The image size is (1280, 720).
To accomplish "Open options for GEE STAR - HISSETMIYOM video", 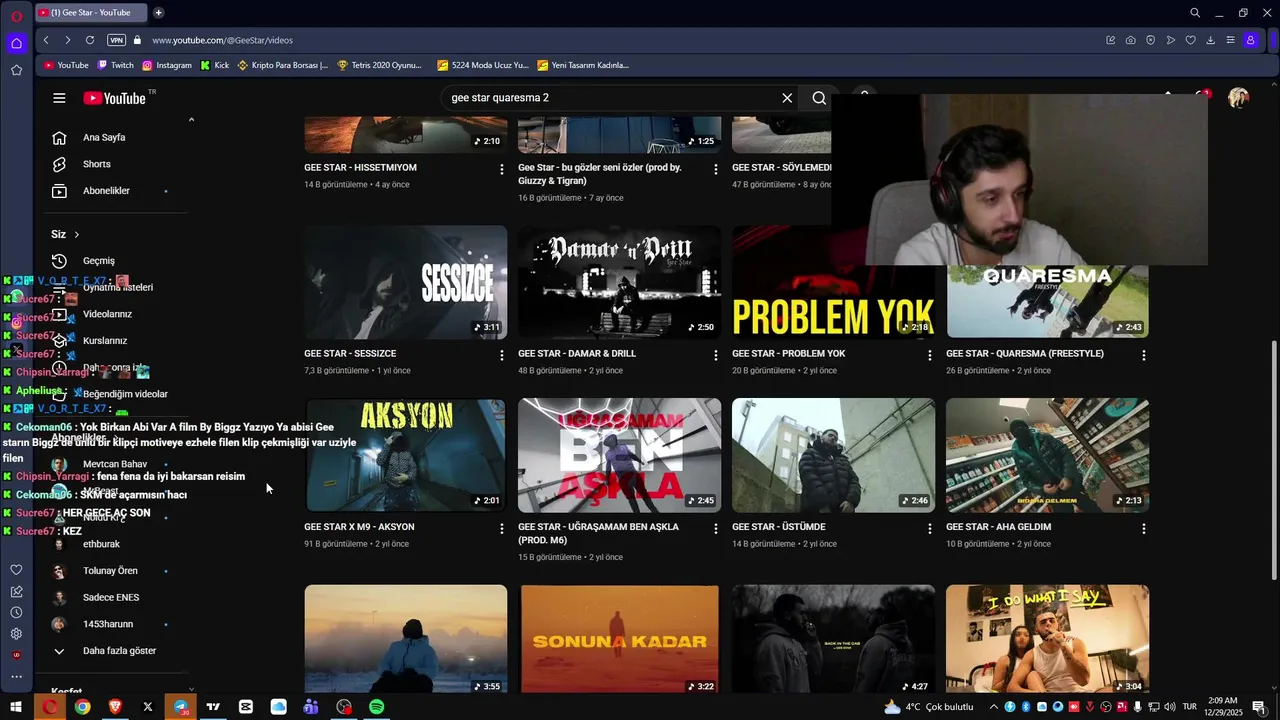I will (502, 169).
